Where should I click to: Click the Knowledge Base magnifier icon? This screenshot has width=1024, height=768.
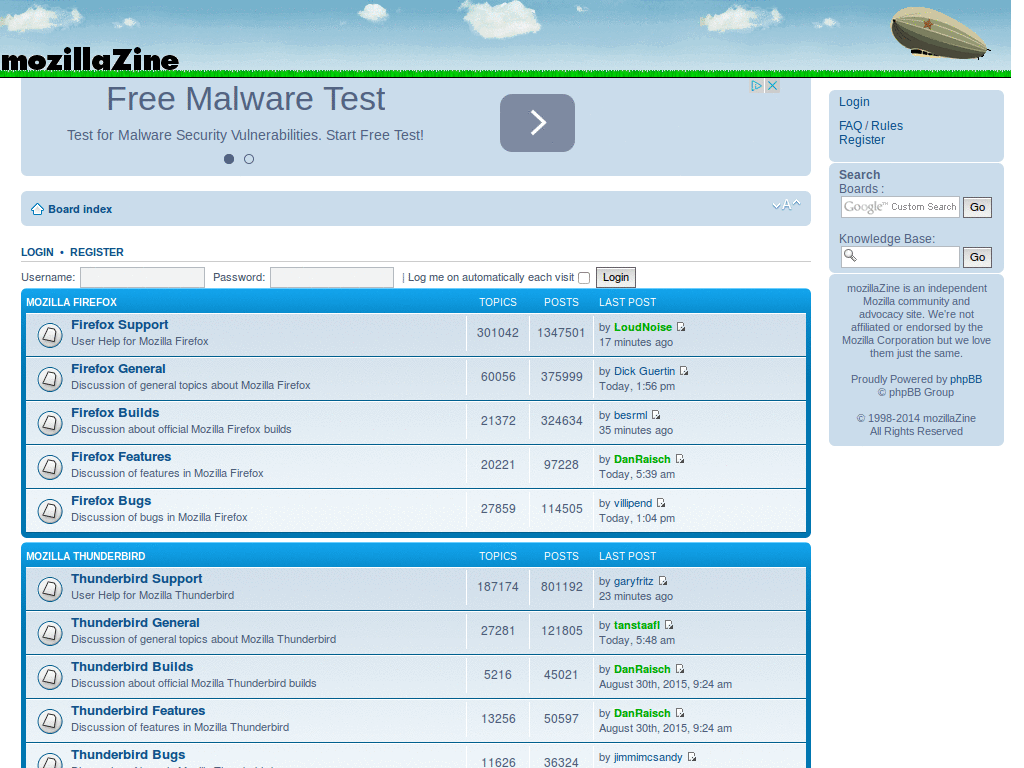click(850, 255)
